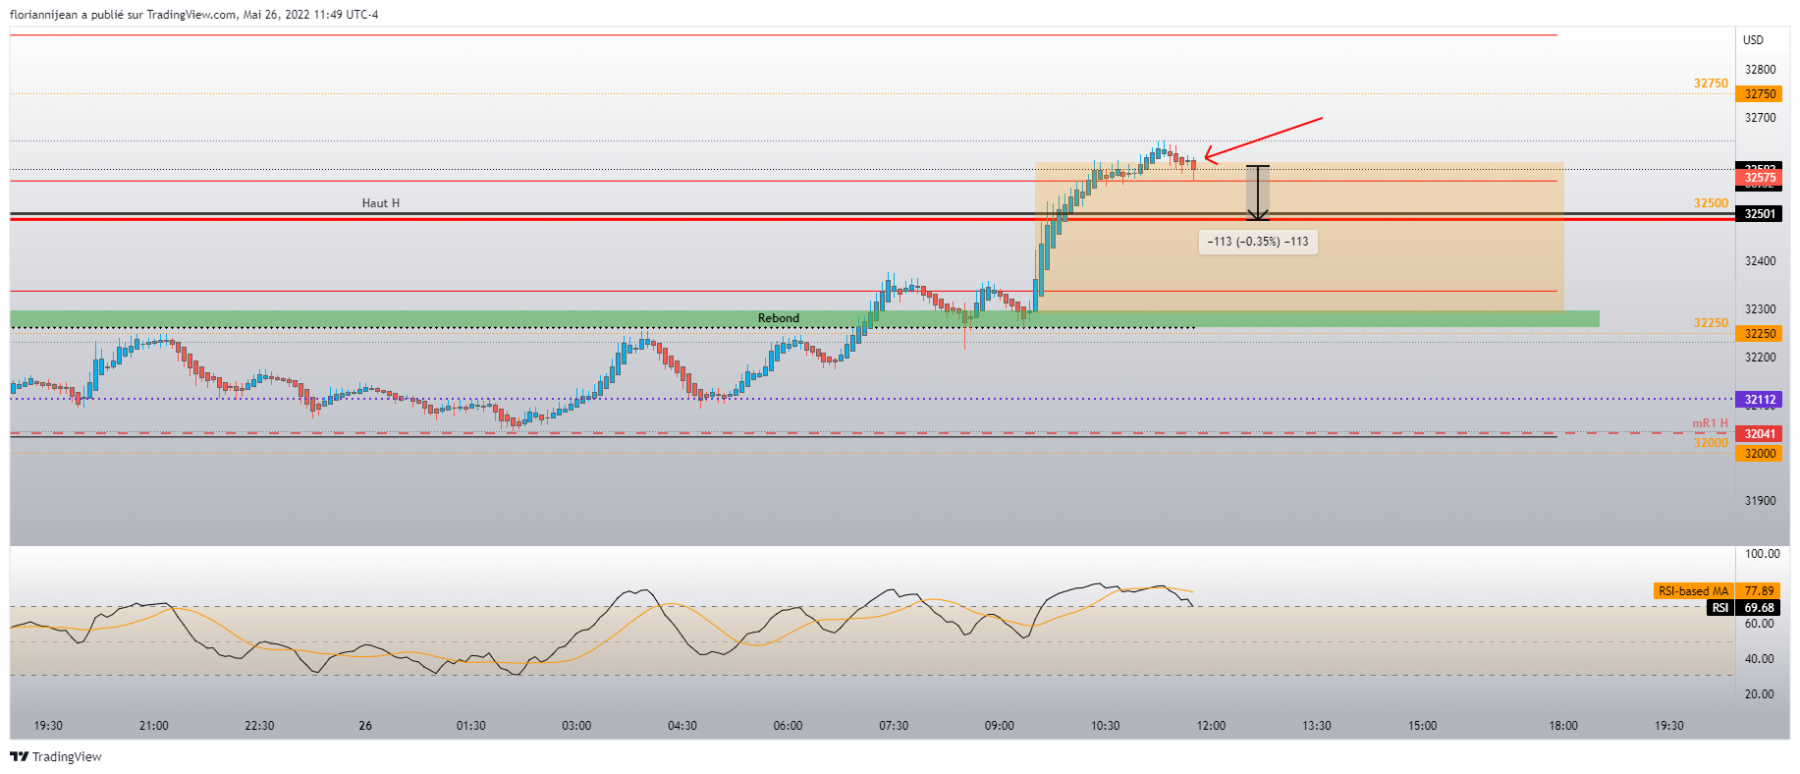Click the orange 32500 text label on chart
The image size is (1800, 774).
pyautogui.click(x=1711, y=203)
